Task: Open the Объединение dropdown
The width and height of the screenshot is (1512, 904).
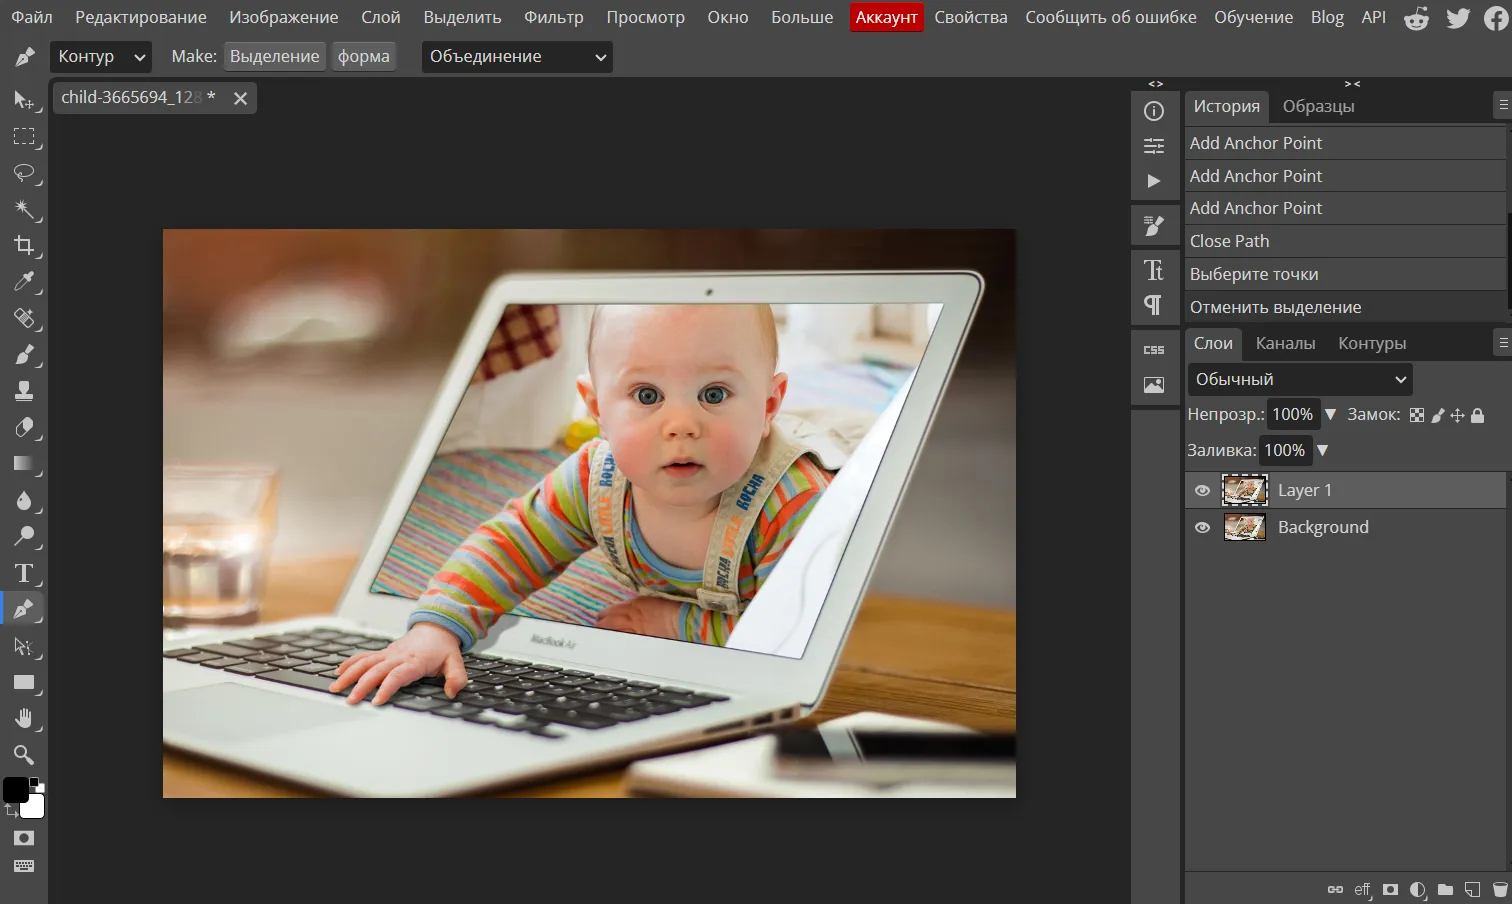Action: 517,57
